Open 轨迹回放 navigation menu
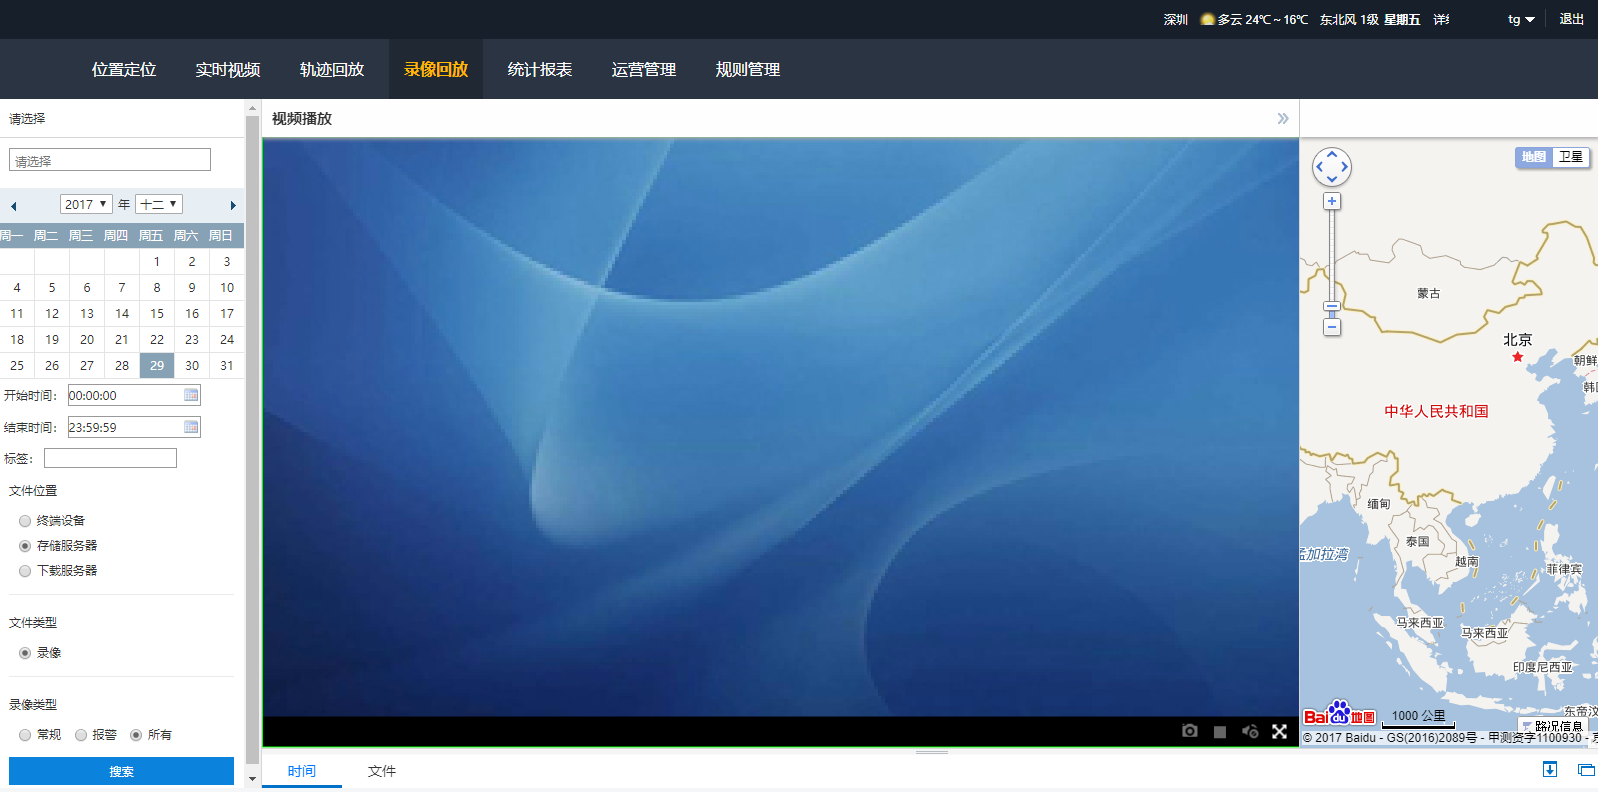Viewport: 1598px width, 792px height. [x=332, y=69]
